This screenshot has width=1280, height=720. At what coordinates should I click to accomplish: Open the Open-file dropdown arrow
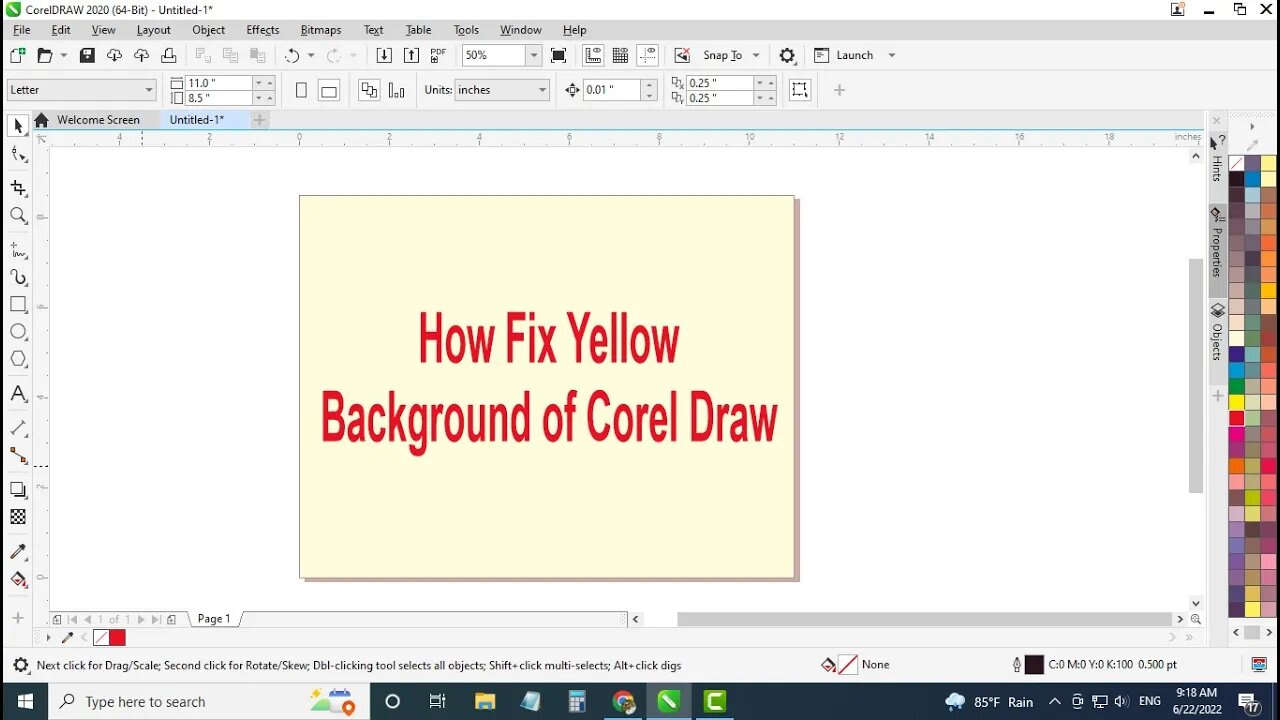(x=64, y=55)
